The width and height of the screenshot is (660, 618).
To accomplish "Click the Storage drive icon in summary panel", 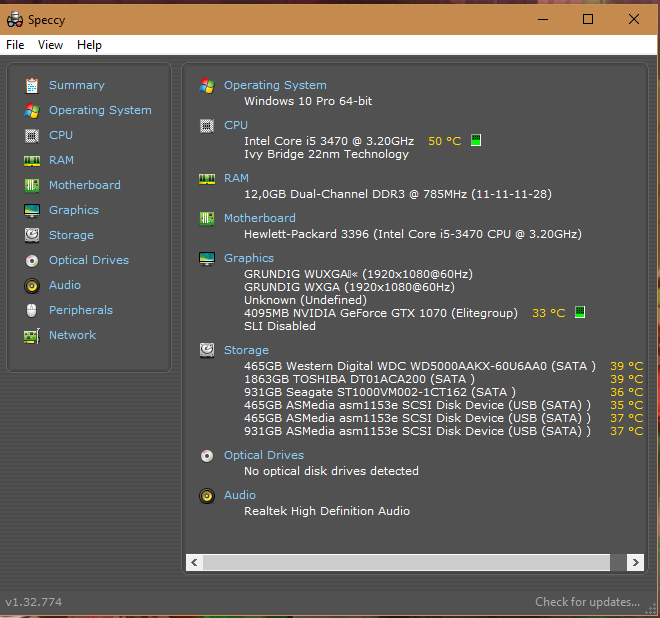I will [207, 350].
